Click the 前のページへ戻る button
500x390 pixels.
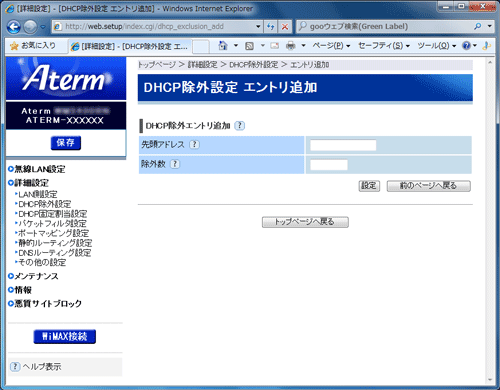click(429, 186)
